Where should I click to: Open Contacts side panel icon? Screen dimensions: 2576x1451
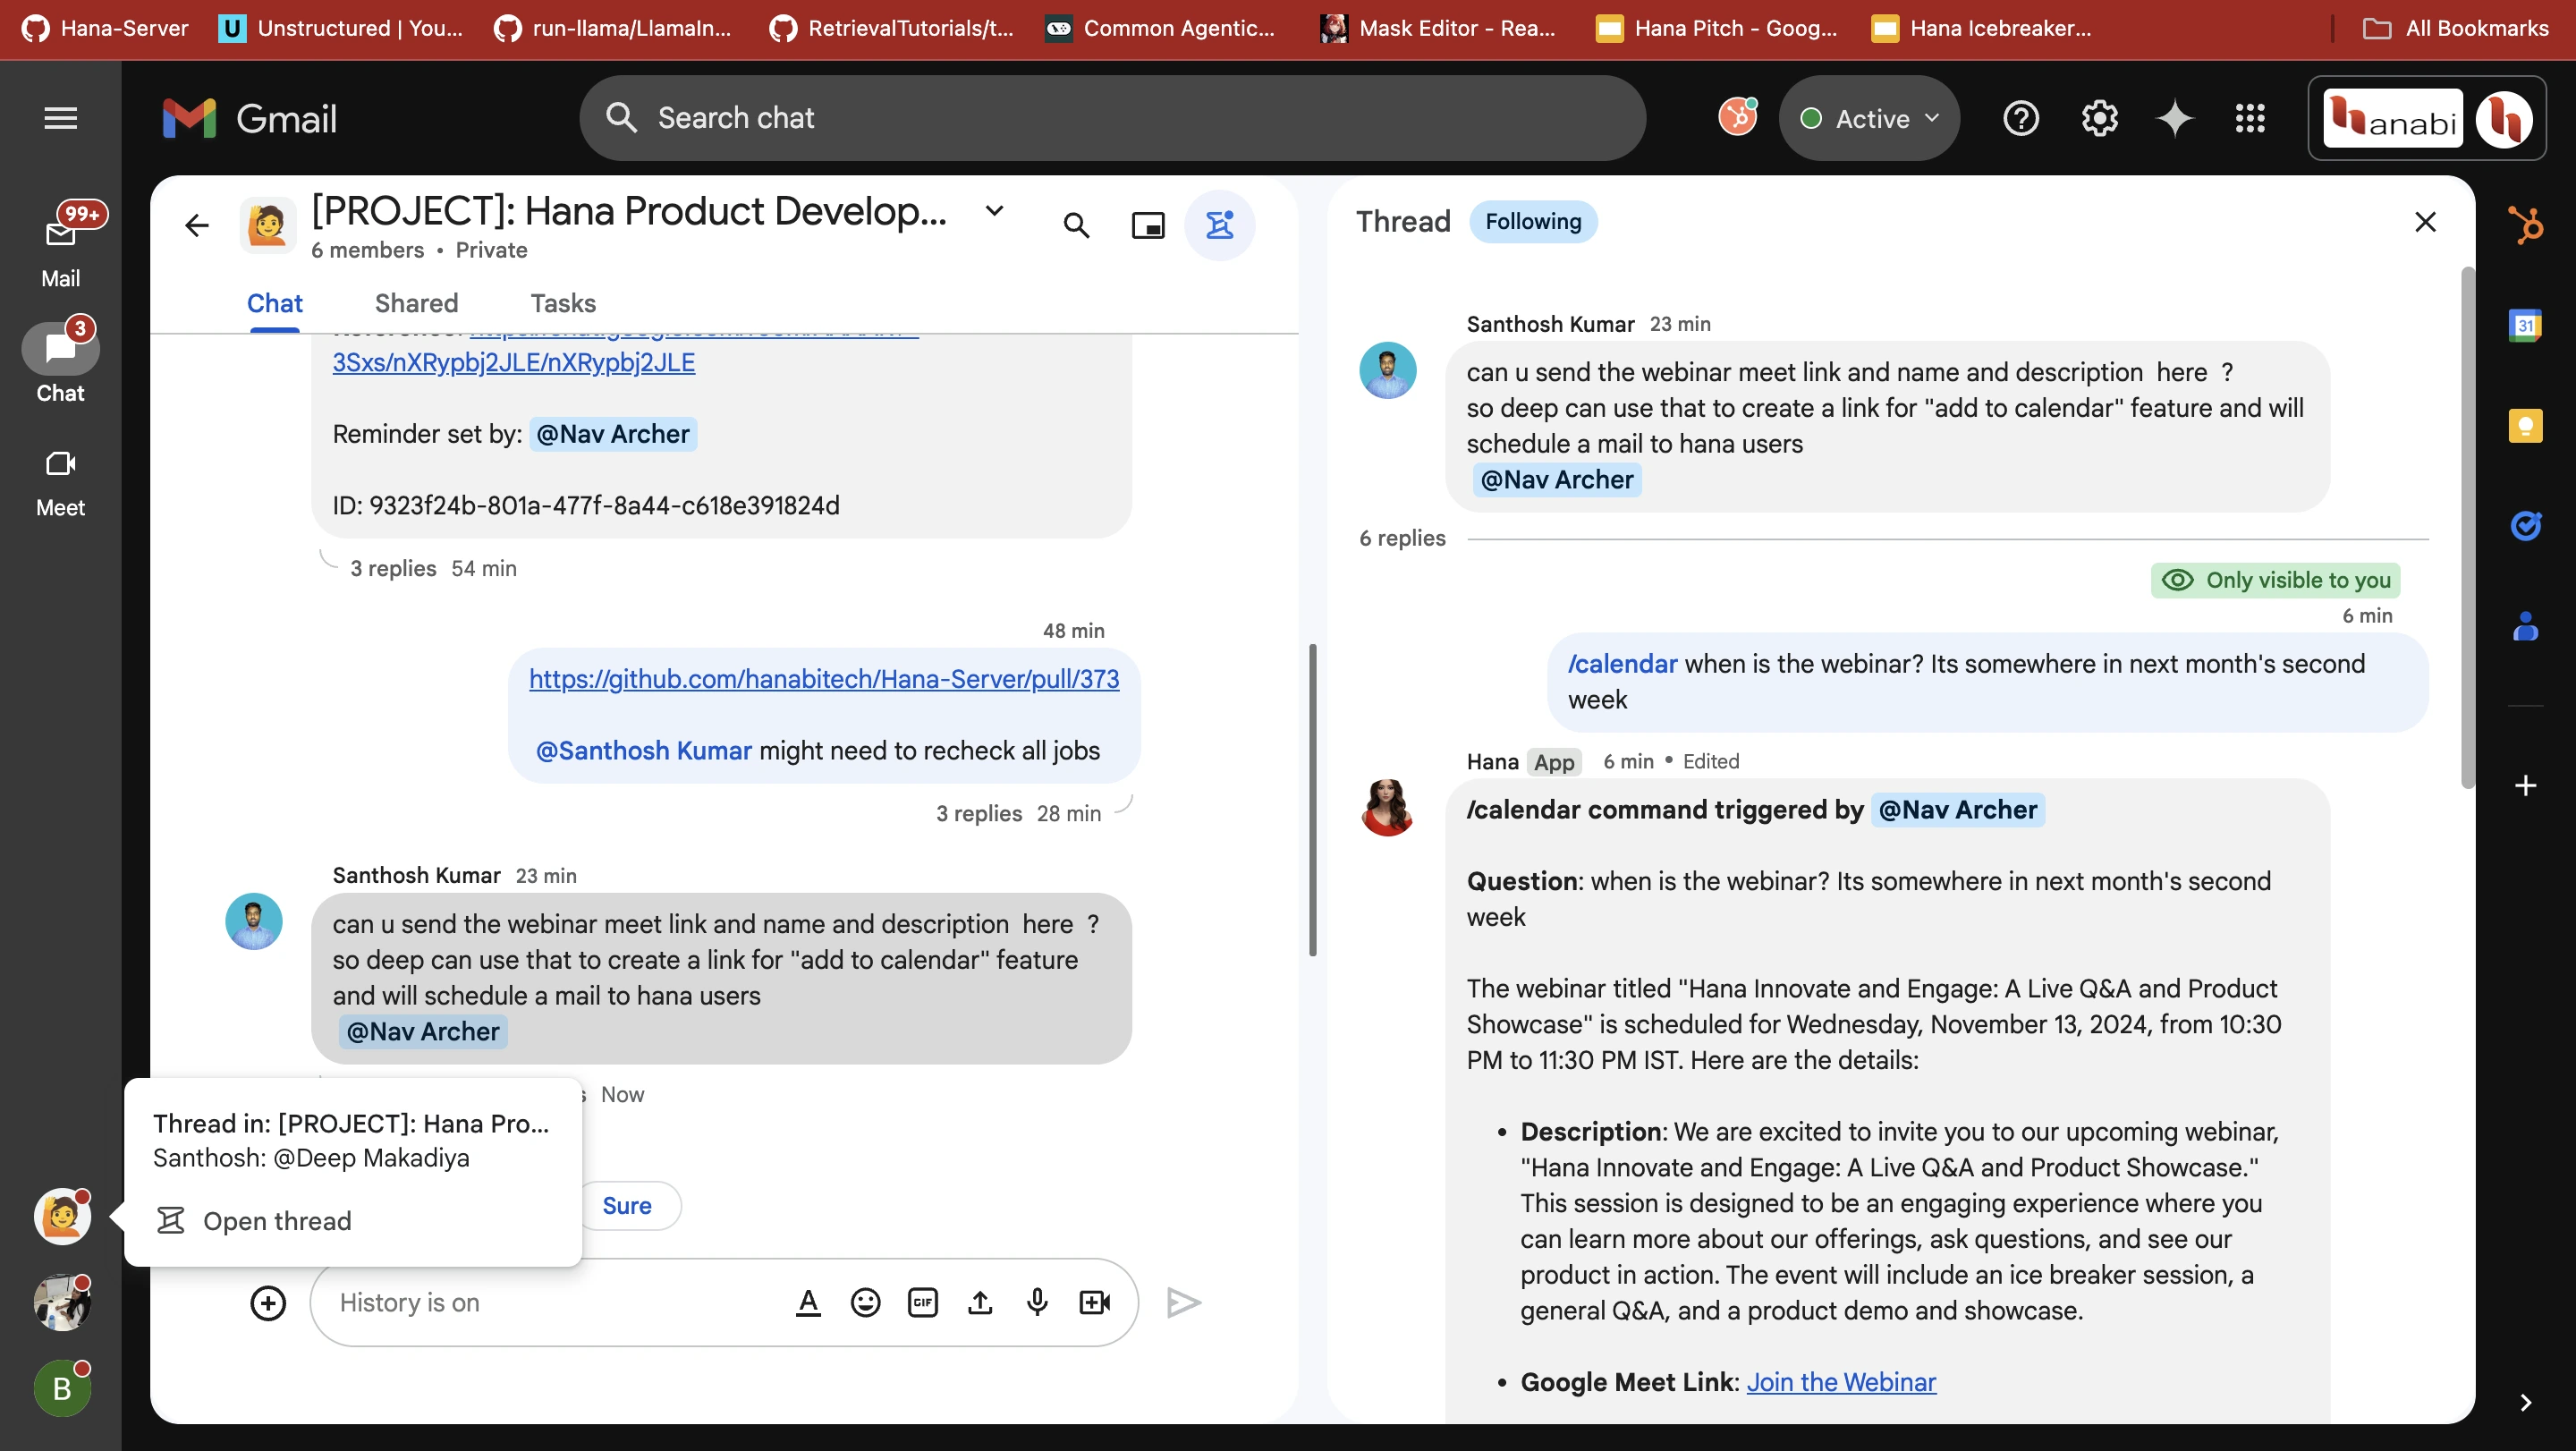(2525, 626)
